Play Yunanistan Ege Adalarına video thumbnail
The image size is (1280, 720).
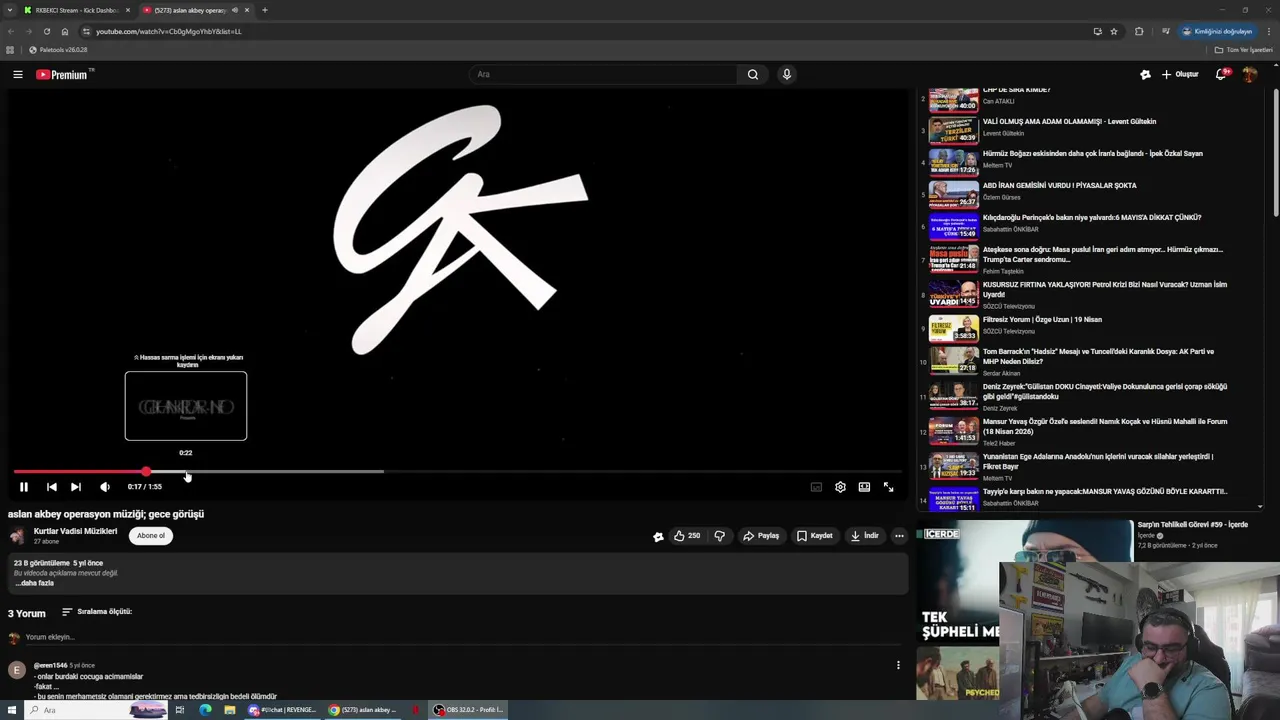tap(954, 465)
